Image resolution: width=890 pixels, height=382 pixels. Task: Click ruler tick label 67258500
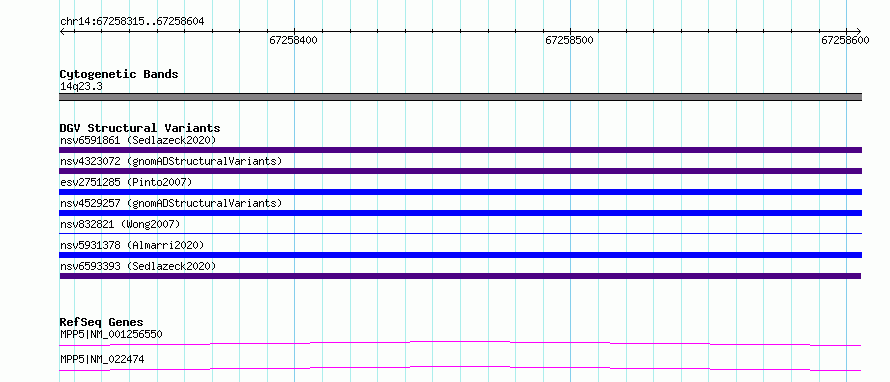pos(569,40)
